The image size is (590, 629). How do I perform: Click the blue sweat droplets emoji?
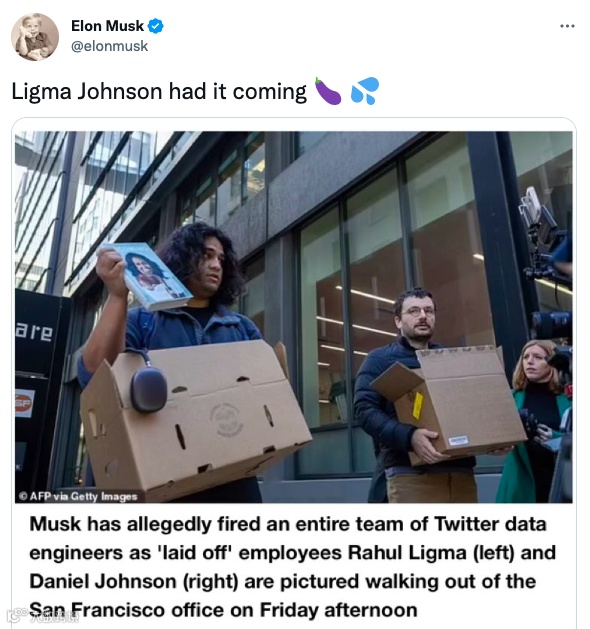(x=365, y=91)
